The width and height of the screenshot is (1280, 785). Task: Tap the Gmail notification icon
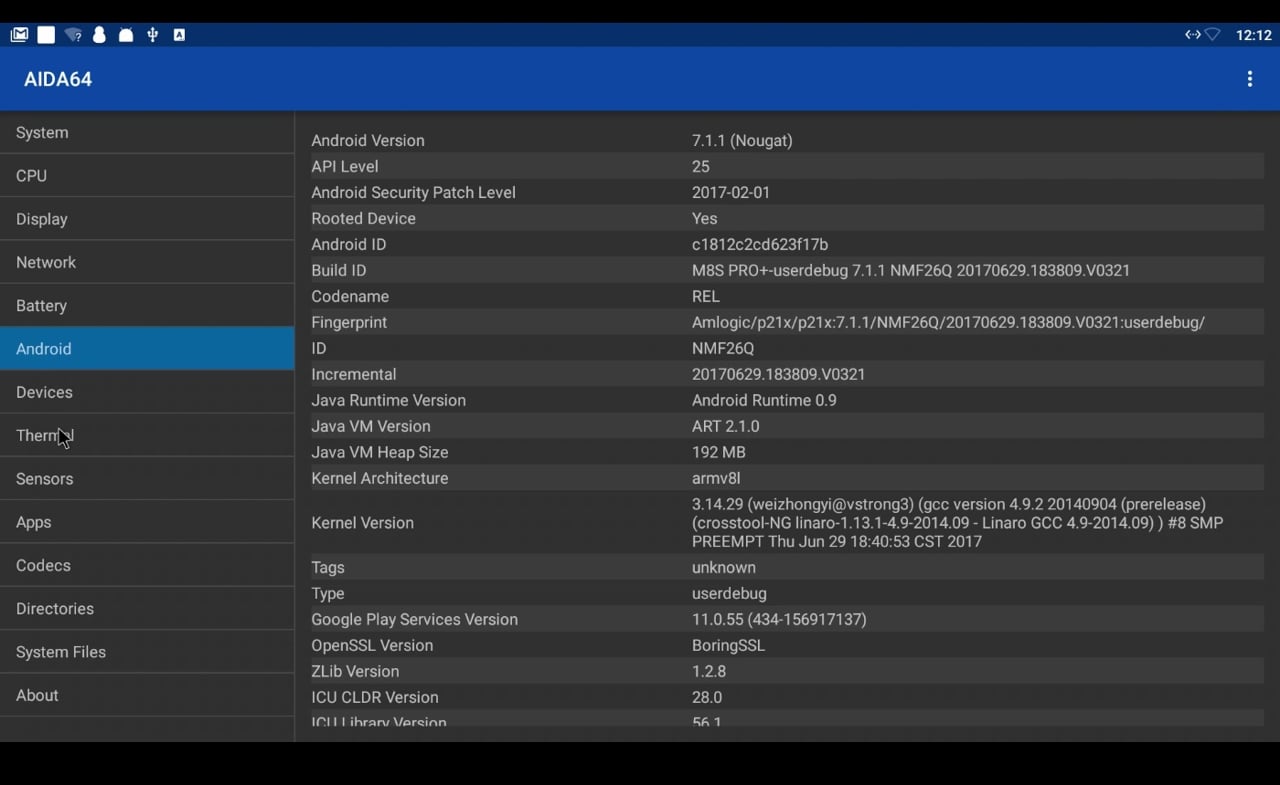[19, 35]
